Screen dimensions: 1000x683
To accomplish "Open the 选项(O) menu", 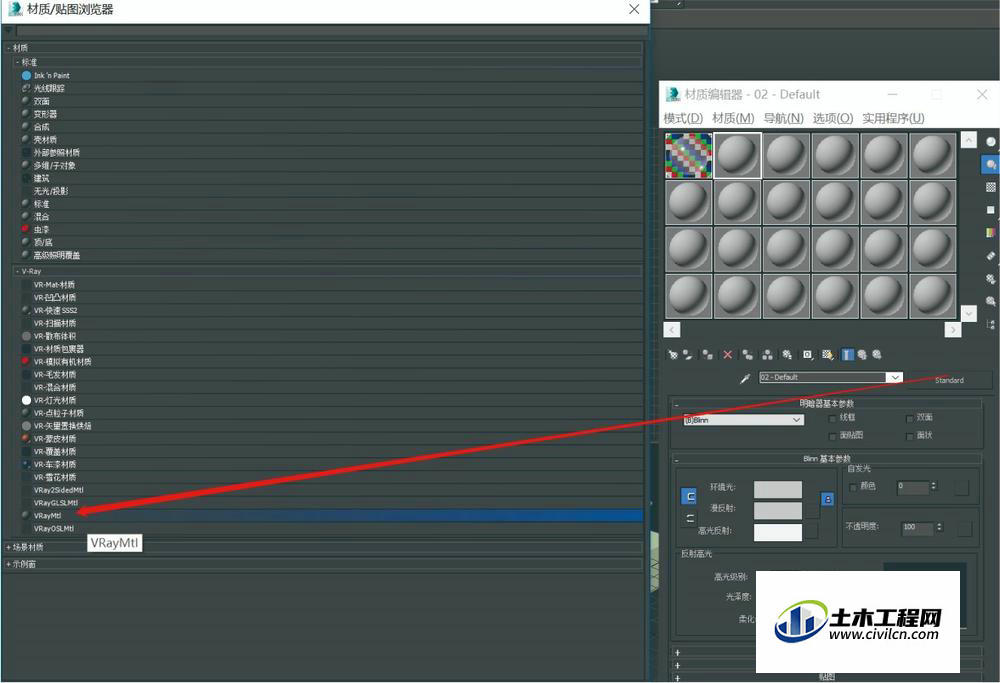I will (833, 118).
